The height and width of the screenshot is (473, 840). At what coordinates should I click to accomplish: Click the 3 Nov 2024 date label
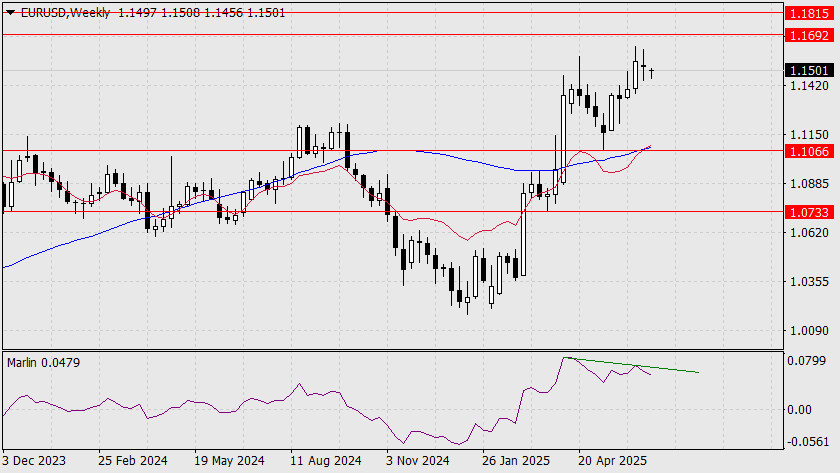click(417, 461)
